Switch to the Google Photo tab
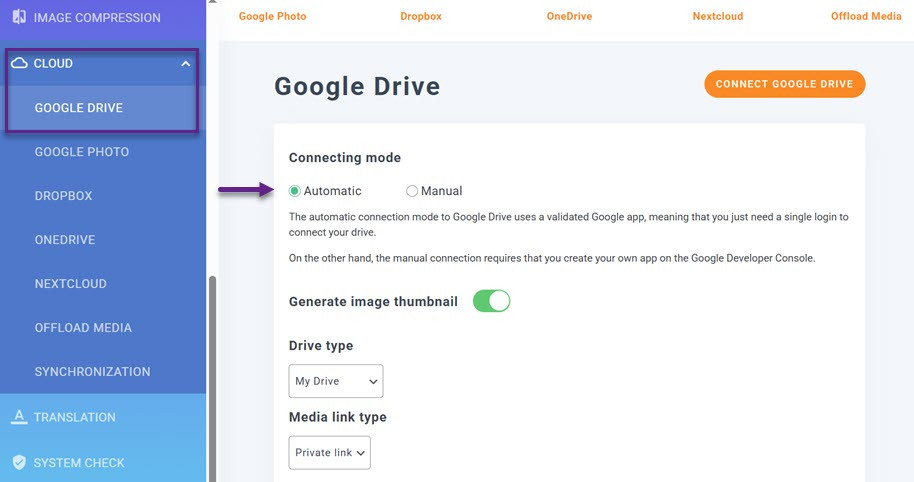Image resolution: width=914 pixels, height=482 pixels. [x=272, y=16]
